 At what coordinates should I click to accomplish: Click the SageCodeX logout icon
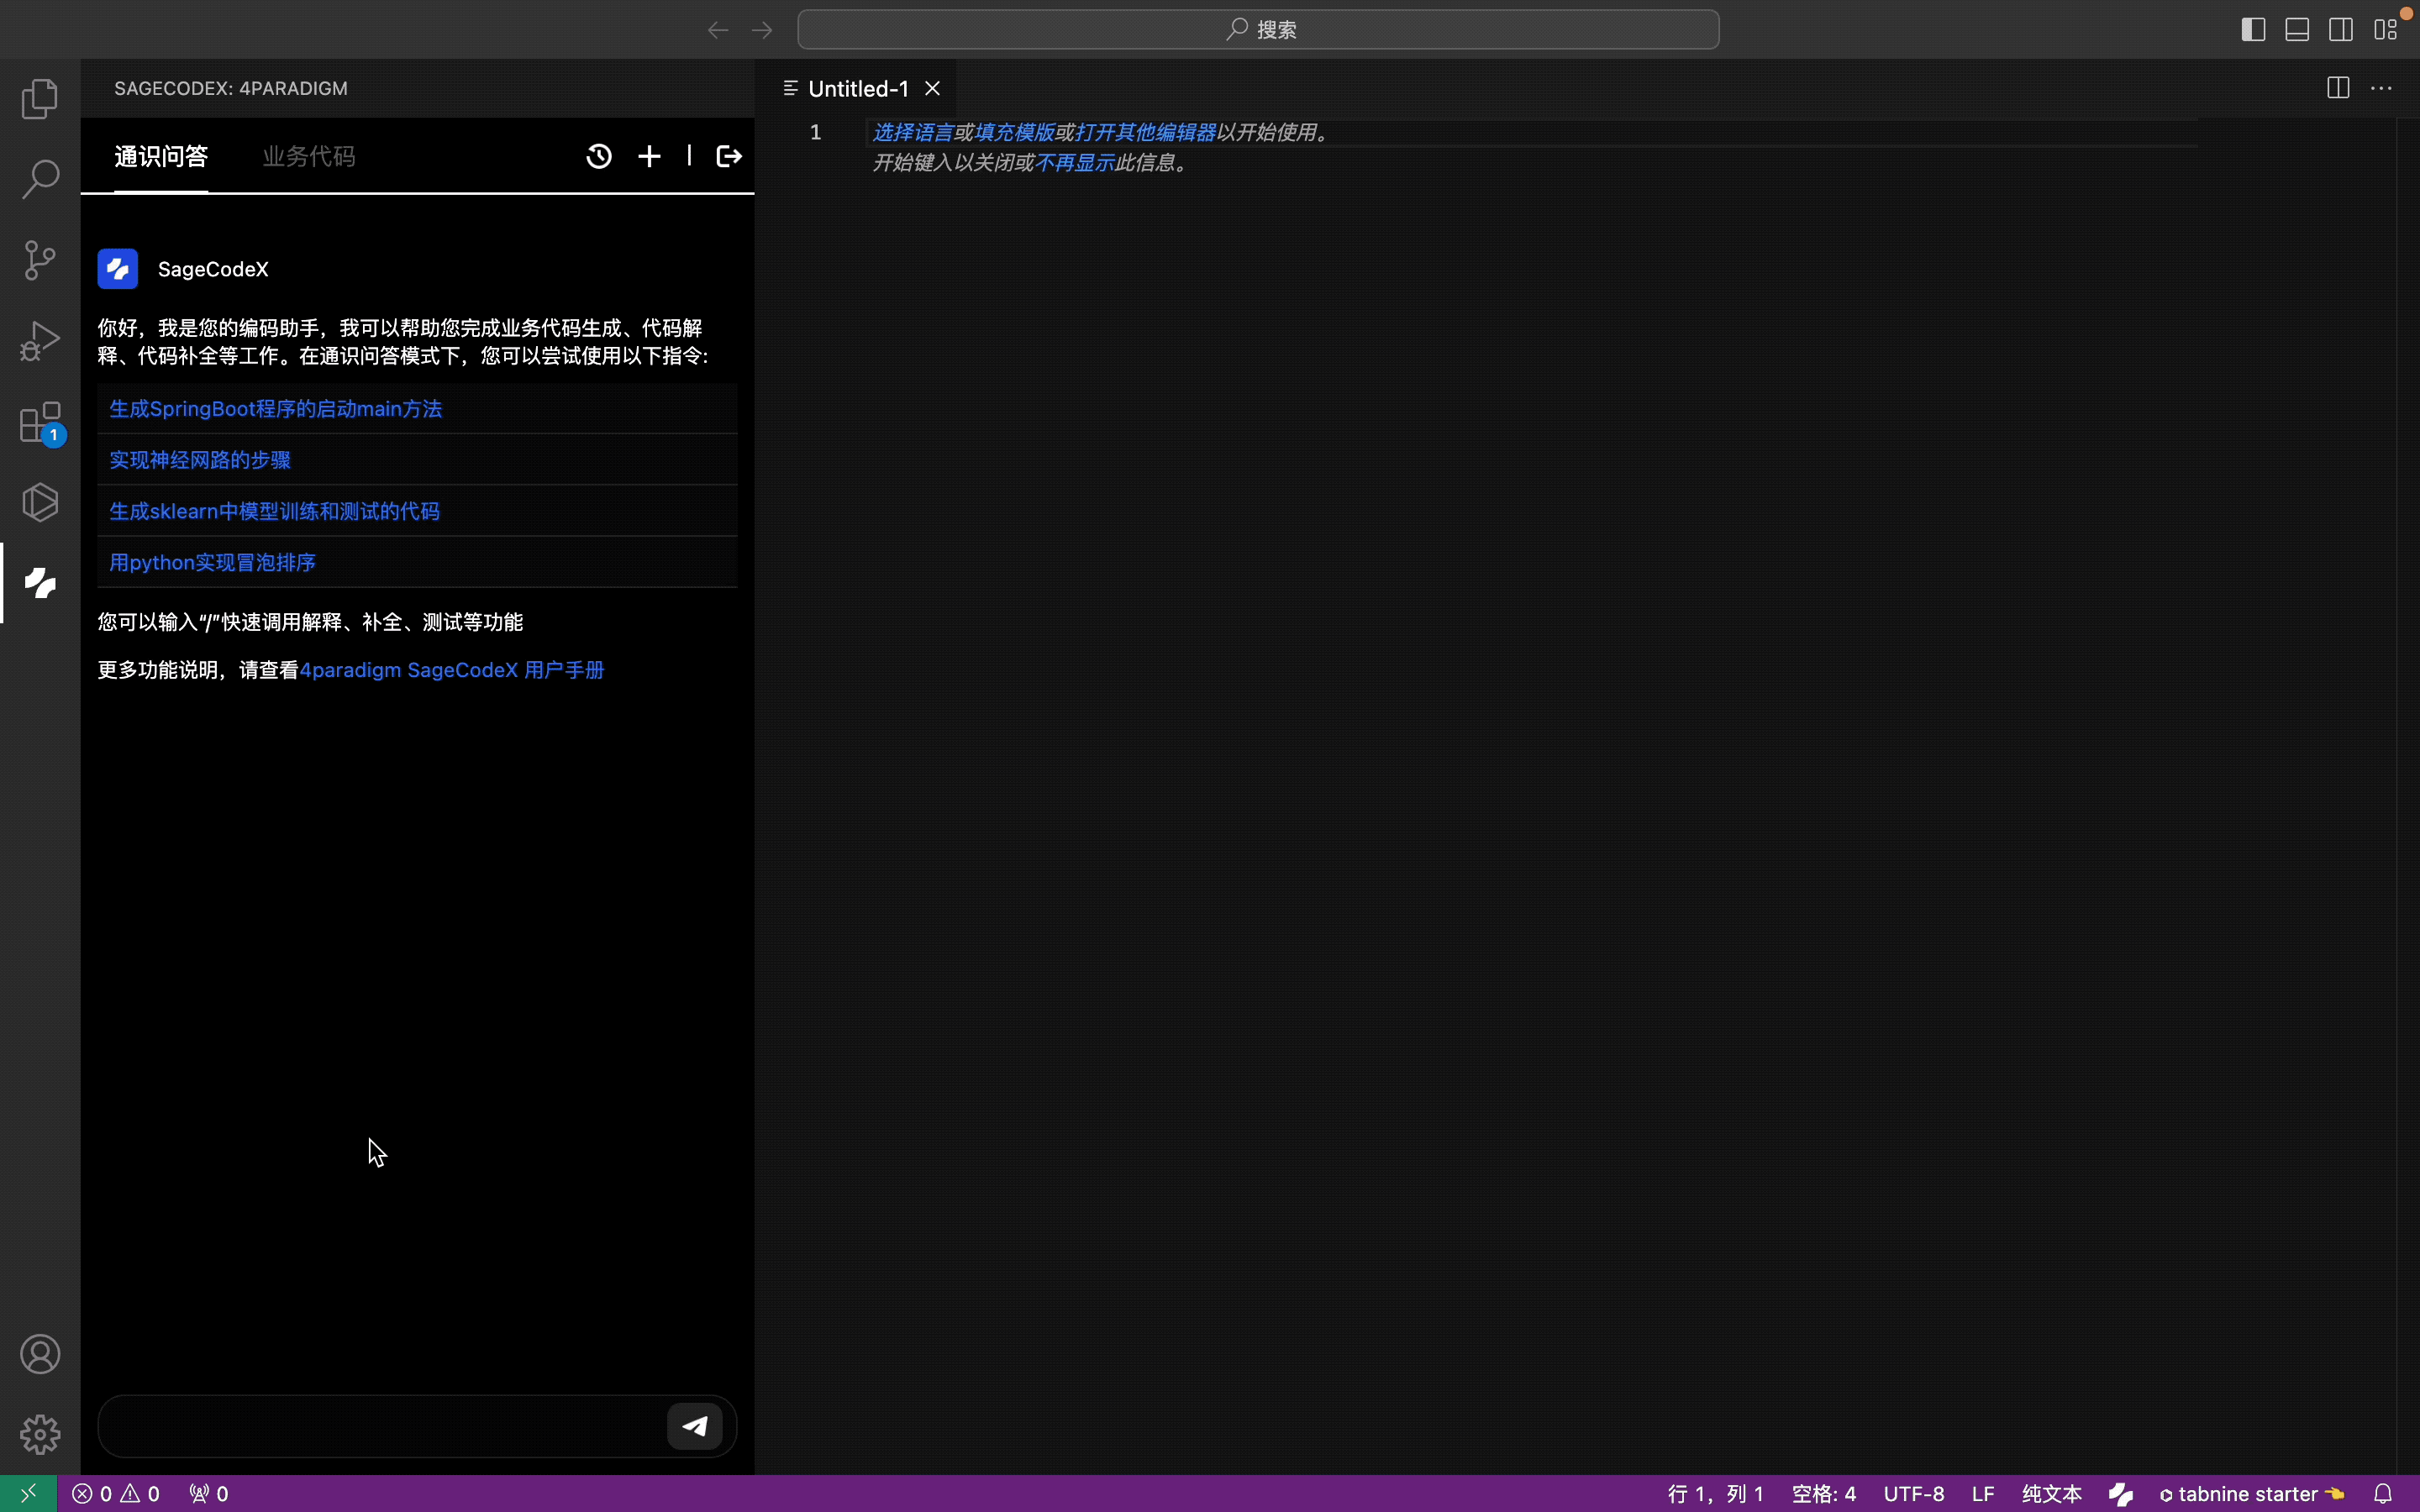729,156
